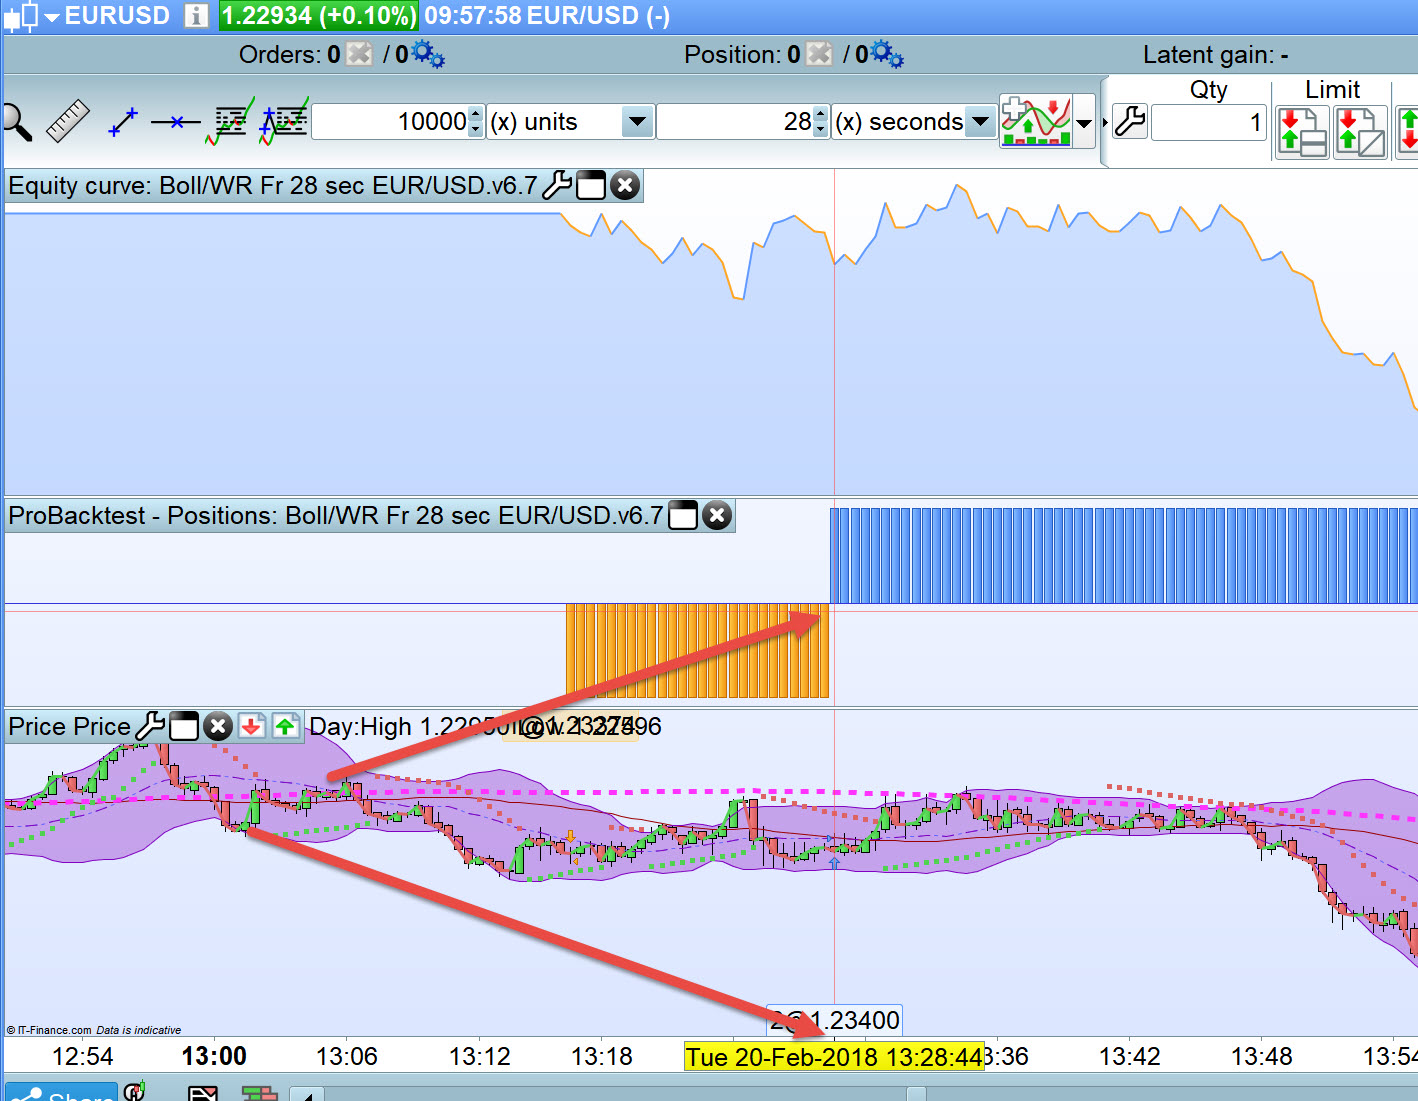Click the red down arrow Price icon
Image resolution: width=1418 pixels, height=1101 pixels.
(x=252, y=726)
